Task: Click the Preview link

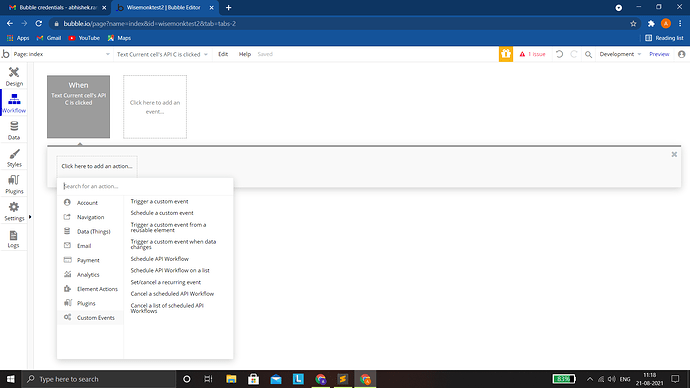Action: (x=659, y=54)
